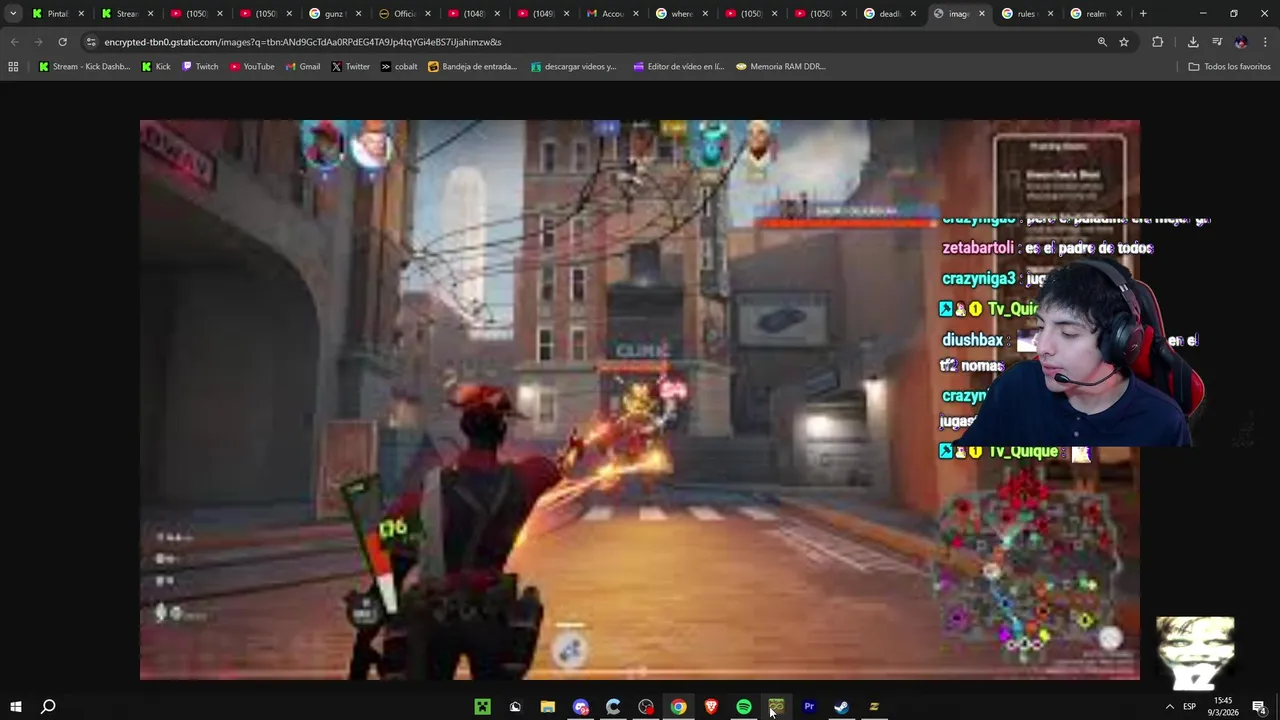Viewport: 1280px width, 720px height.
Task: Switch to the realm Google tab
Action: (1094, 14)
